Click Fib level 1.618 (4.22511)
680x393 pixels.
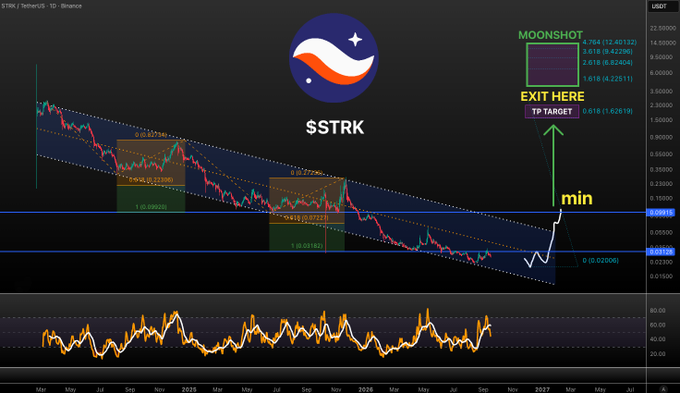[607, 79]
